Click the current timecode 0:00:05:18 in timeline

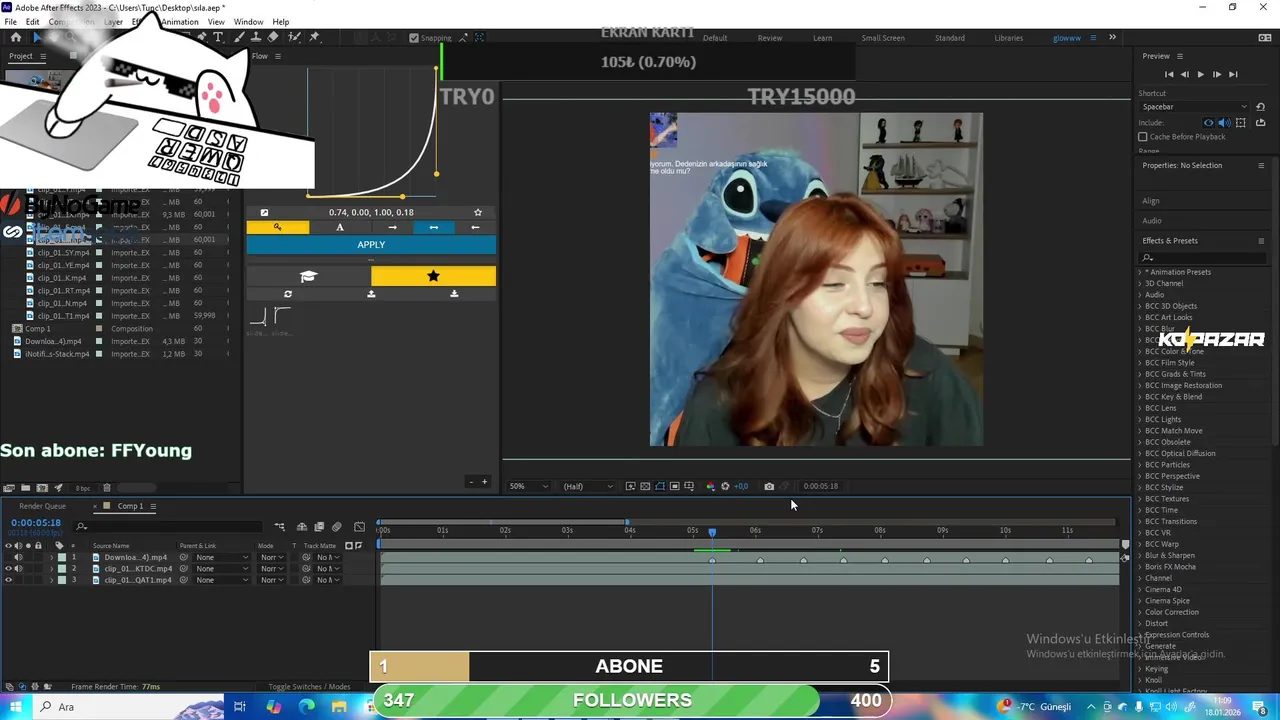click(x=36, y=523)
